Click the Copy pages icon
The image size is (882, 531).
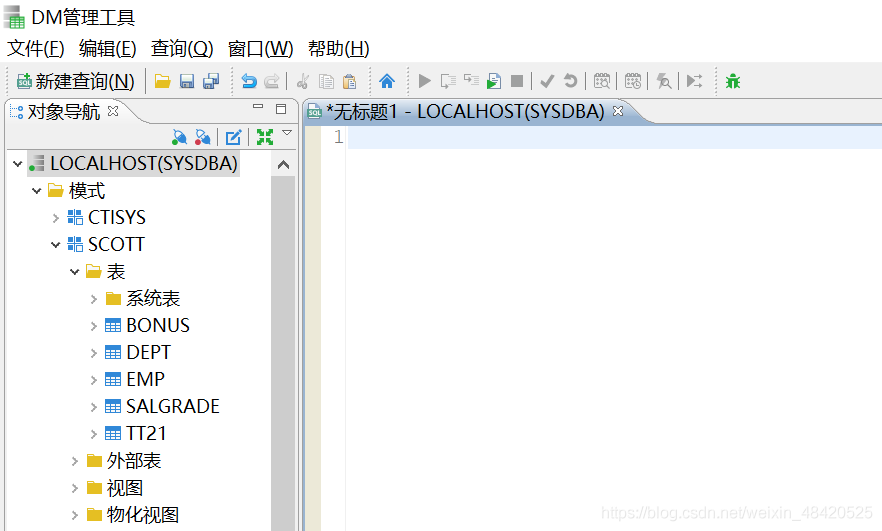(x=326, y=82)
